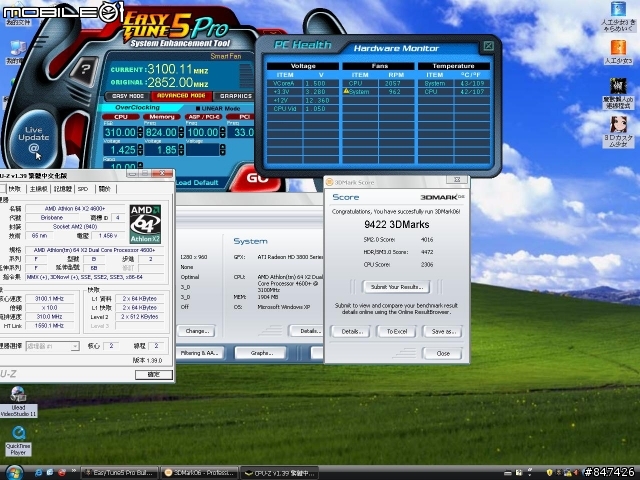The height and width of the screenshot is (480, 640).
Task: Switch to CPU-Z v1.39 taskbar button
Action: click(280, 473)
